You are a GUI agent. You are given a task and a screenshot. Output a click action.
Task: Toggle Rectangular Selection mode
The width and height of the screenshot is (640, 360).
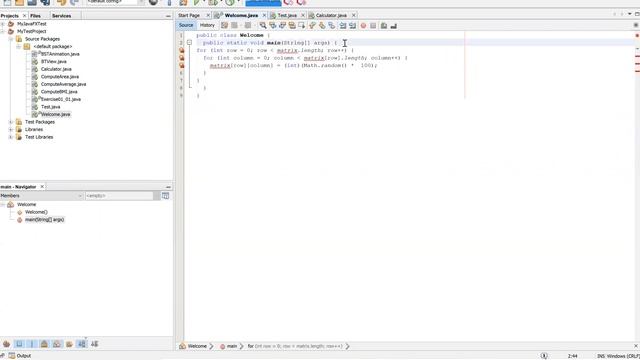(302, 25)
